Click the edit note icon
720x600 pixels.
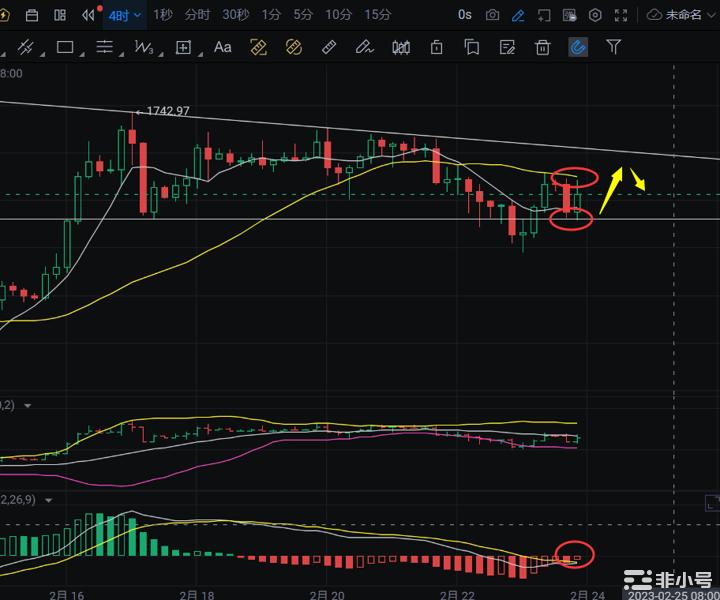[x=507, y=47]
